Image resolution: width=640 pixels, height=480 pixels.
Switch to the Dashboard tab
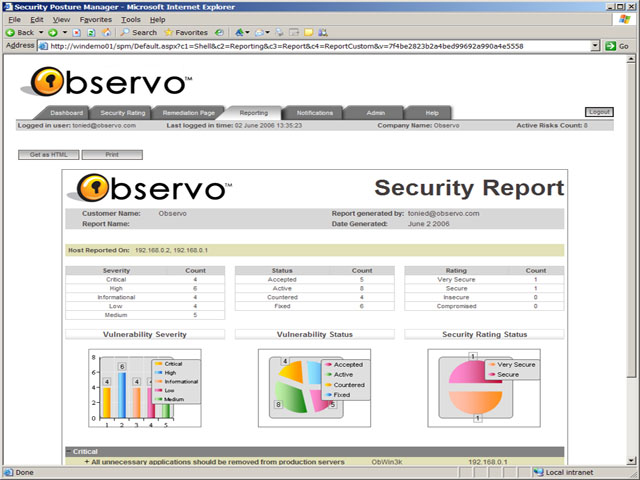[66, 113]
